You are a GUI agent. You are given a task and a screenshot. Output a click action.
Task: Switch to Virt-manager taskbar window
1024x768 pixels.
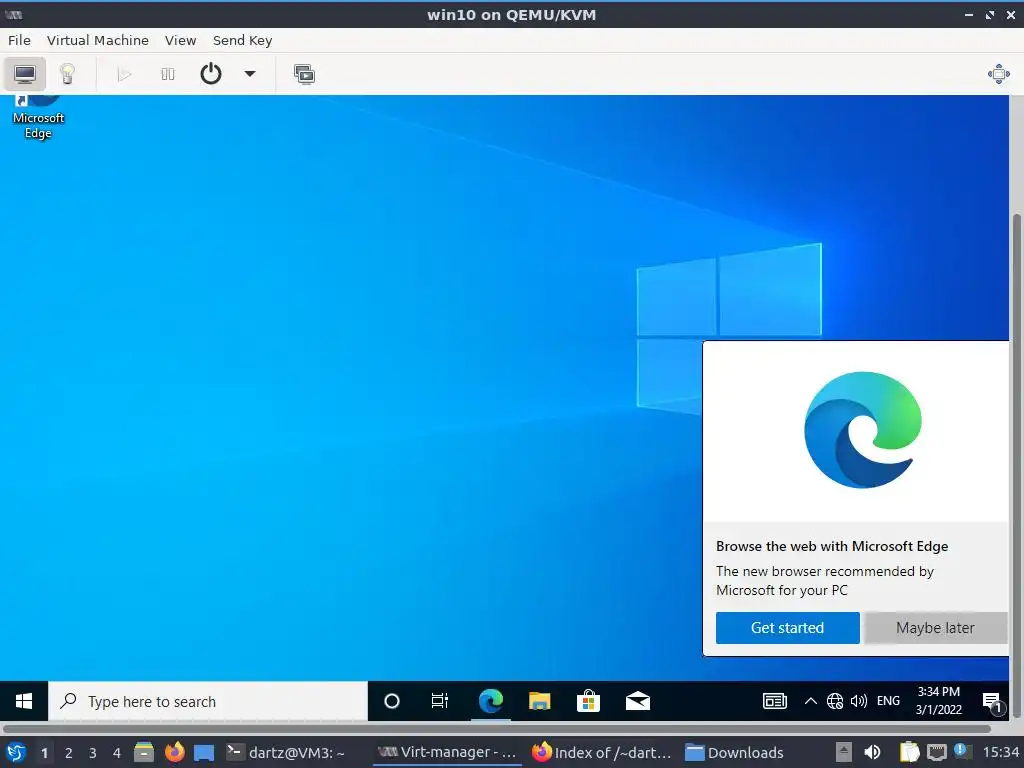pyautogui.click(x=447, y=752)
